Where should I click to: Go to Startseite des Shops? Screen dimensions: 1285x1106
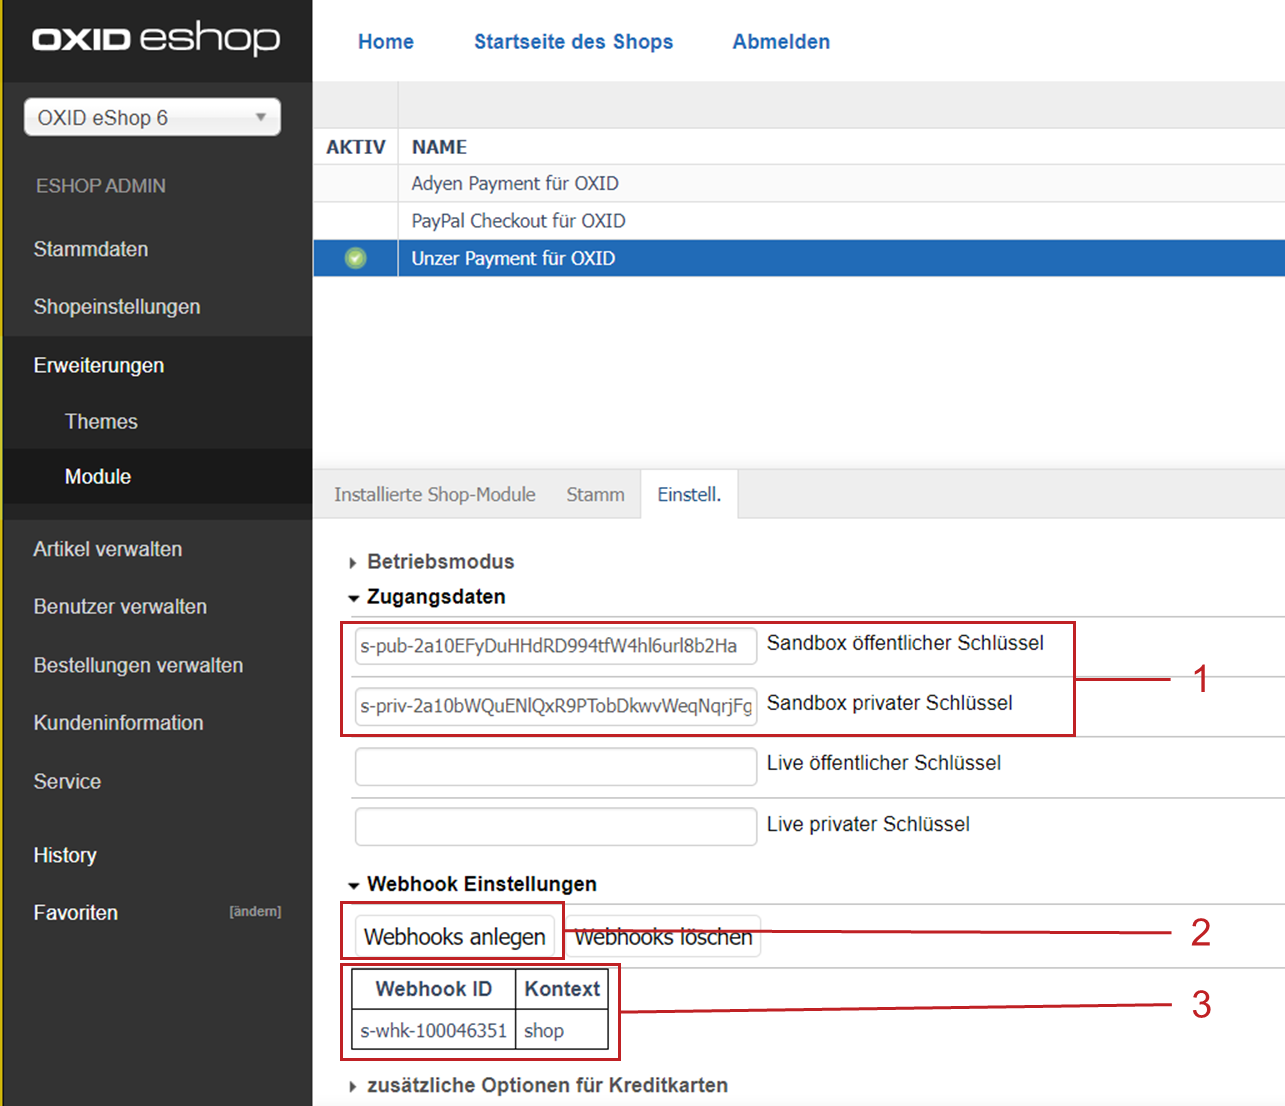[573, 42]
